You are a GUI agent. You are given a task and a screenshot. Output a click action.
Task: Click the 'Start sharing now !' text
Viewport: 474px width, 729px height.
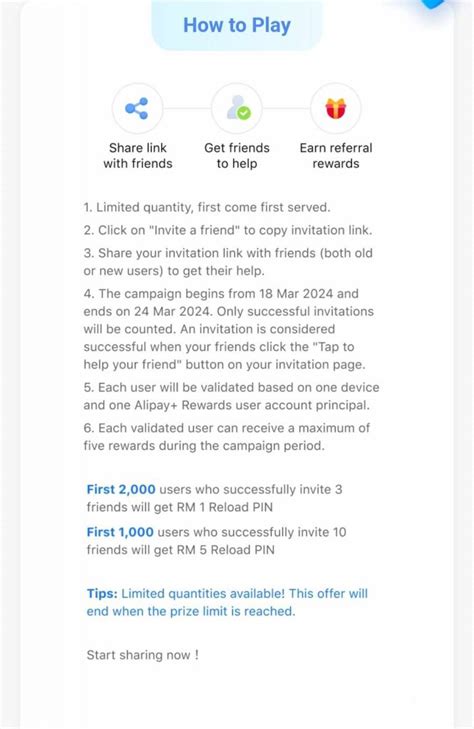pos(143,655)
